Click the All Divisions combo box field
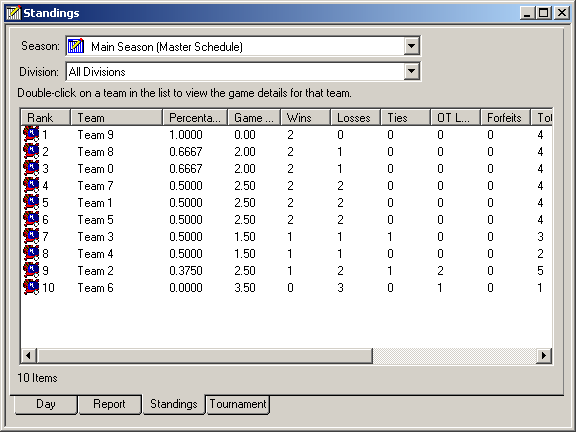This screenshot has height=432, width=576. [243, 71]
